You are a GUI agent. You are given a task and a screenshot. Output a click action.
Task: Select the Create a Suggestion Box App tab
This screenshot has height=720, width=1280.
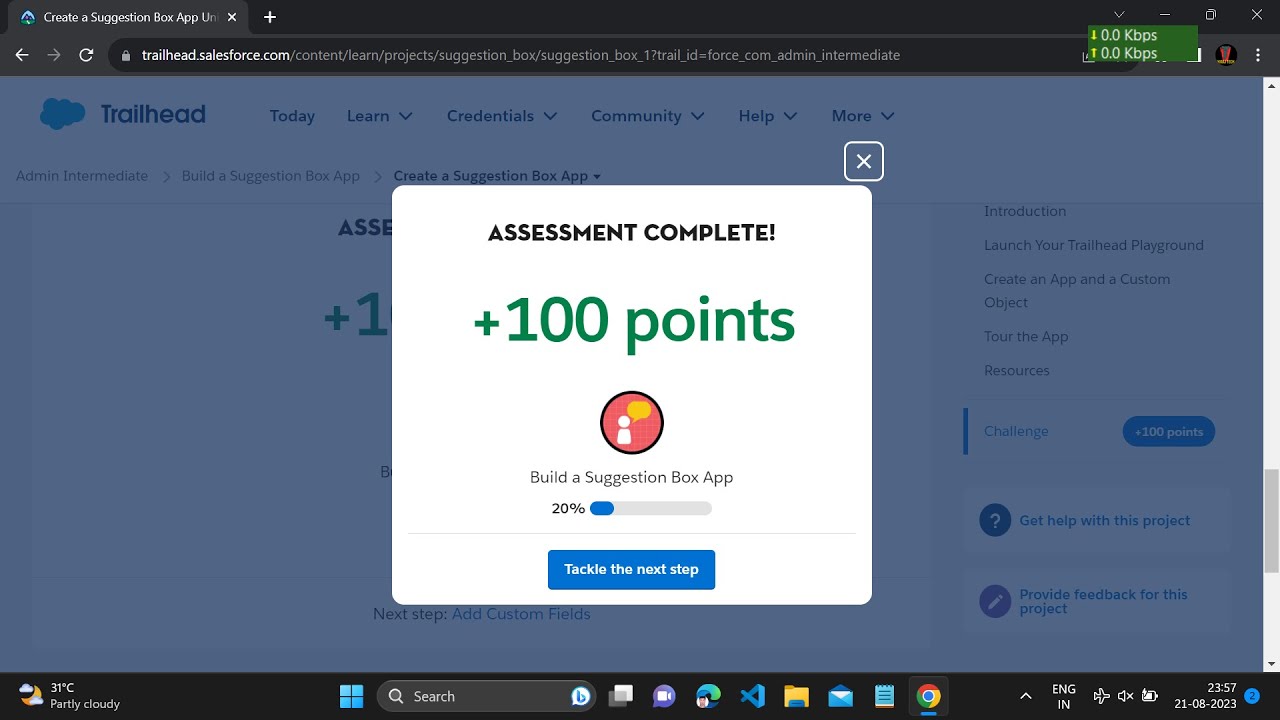point(126,17)
